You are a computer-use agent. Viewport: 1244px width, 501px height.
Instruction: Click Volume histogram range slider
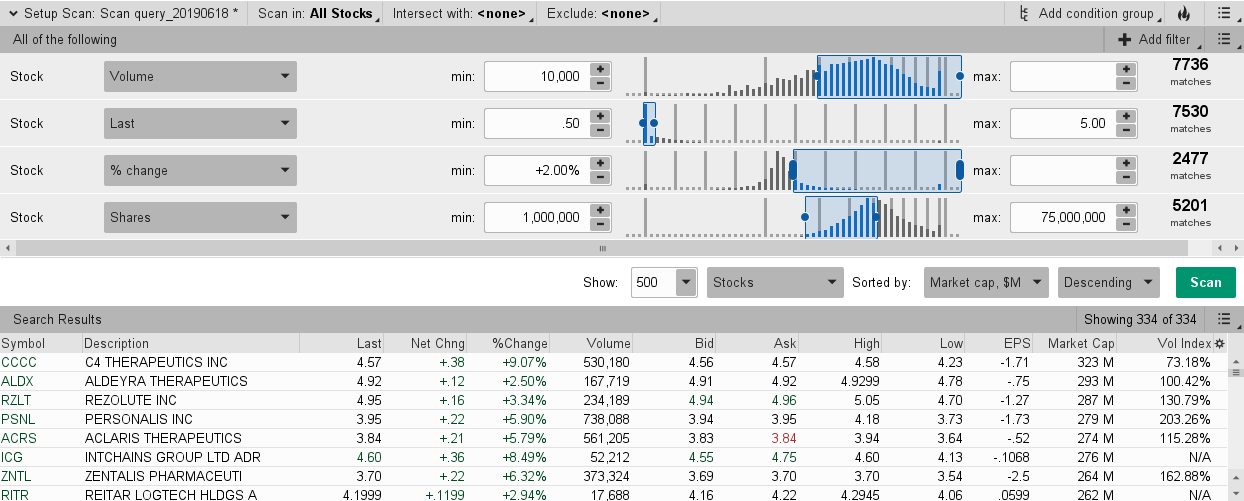[889, 76]
